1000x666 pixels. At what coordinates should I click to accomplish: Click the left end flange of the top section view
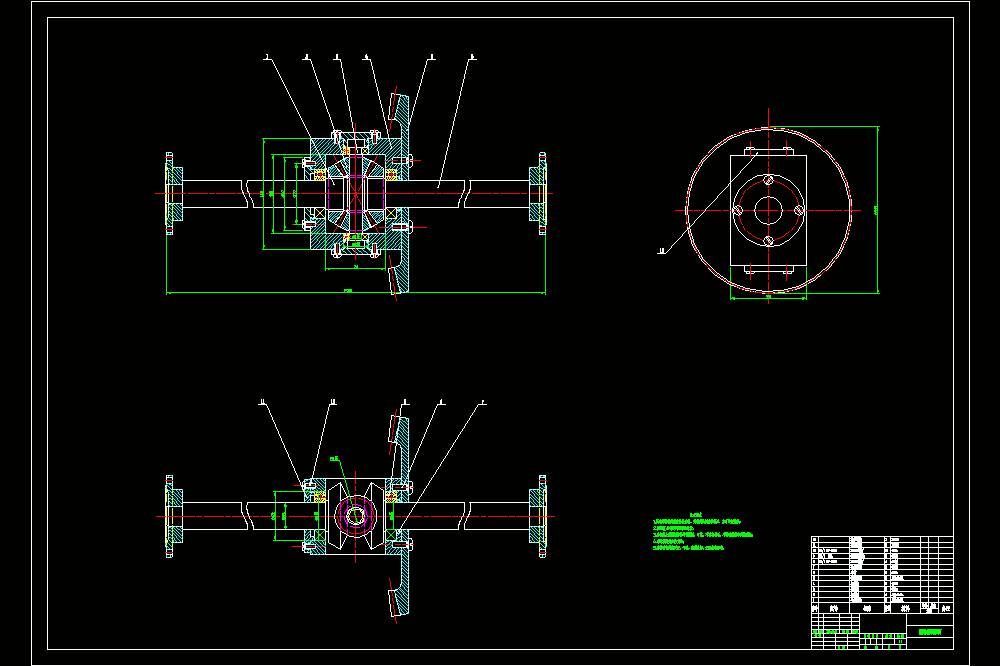[173, 193]
